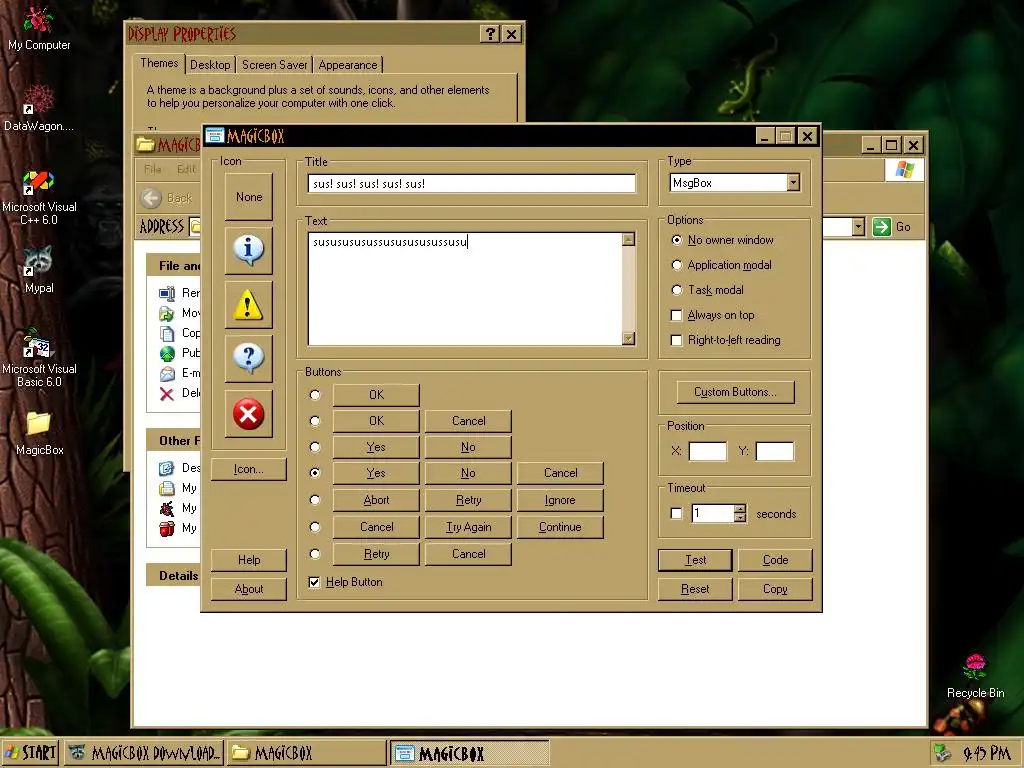
Task: Open the MagicBox folder on desktop
Action: (x=39, y=434)
